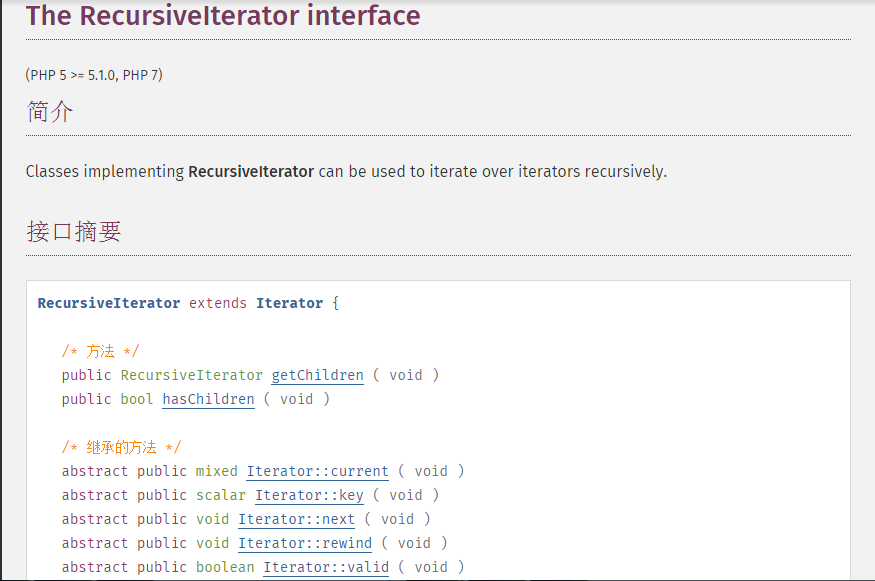The height and width of the screenshot is (581, 875).
Task: Click the 继承的方法 comment line
Action: (x=120, y=447)
